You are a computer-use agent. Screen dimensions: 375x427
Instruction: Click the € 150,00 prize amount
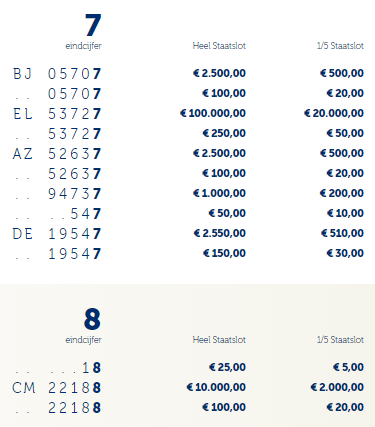pos(224,253)
